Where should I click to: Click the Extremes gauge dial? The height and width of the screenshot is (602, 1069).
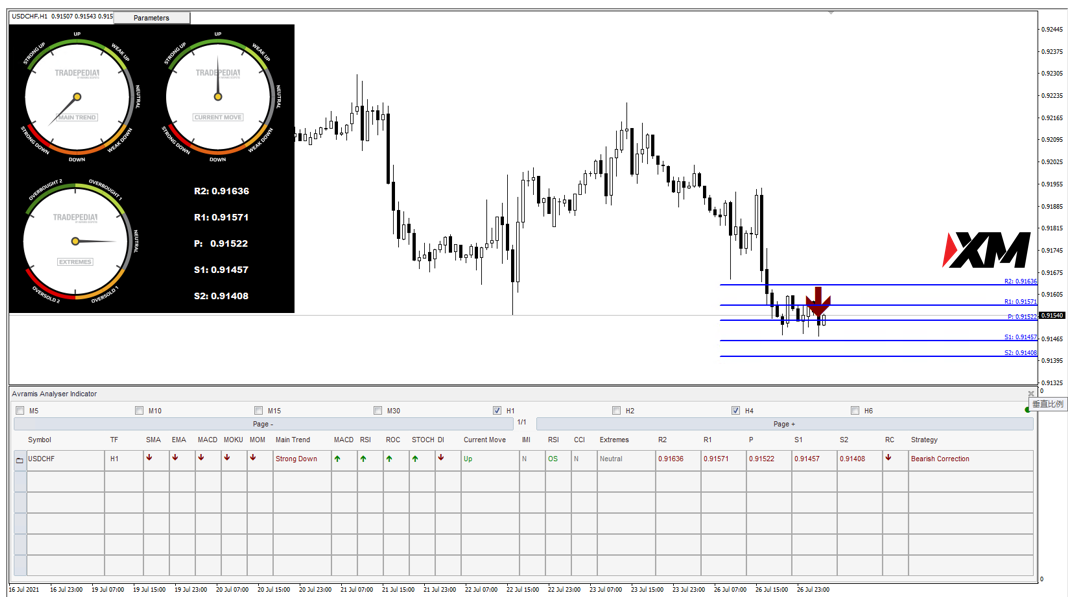point(75,241)
